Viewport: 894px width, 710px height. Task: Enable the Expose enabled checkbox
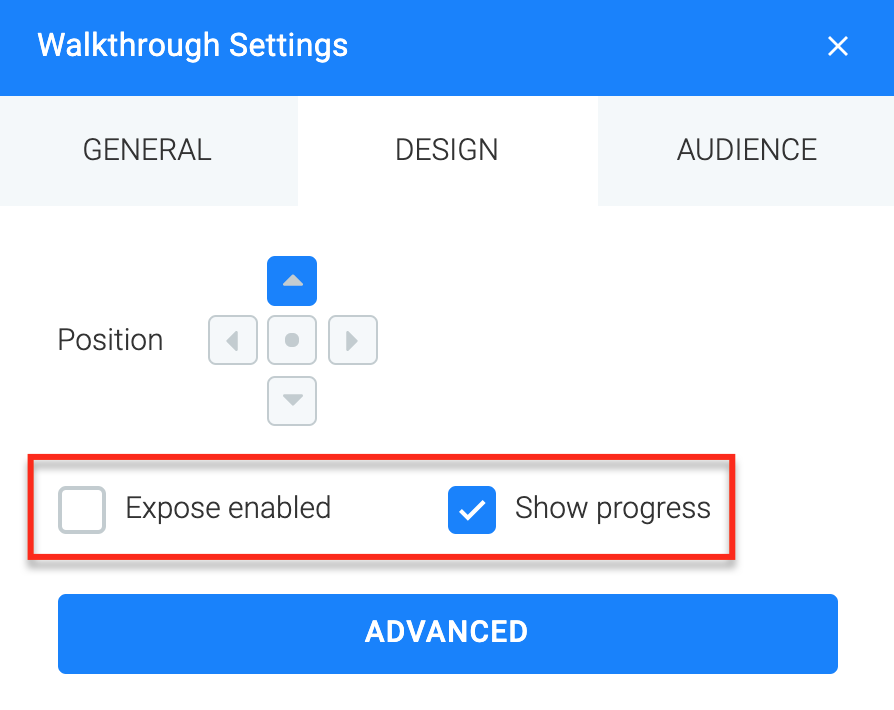tap(82, 510)
